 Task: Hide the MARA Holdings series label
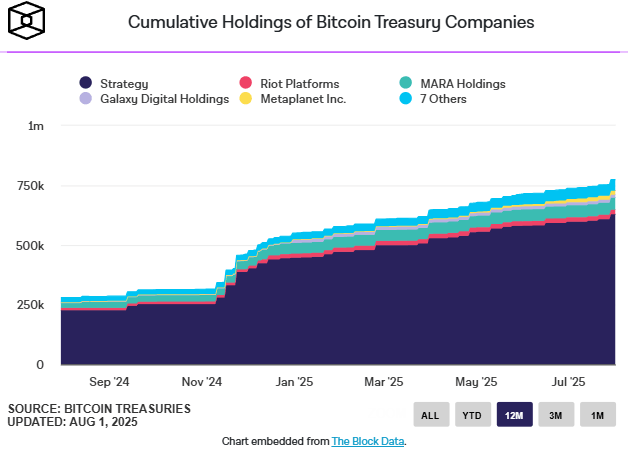[463, 84]
